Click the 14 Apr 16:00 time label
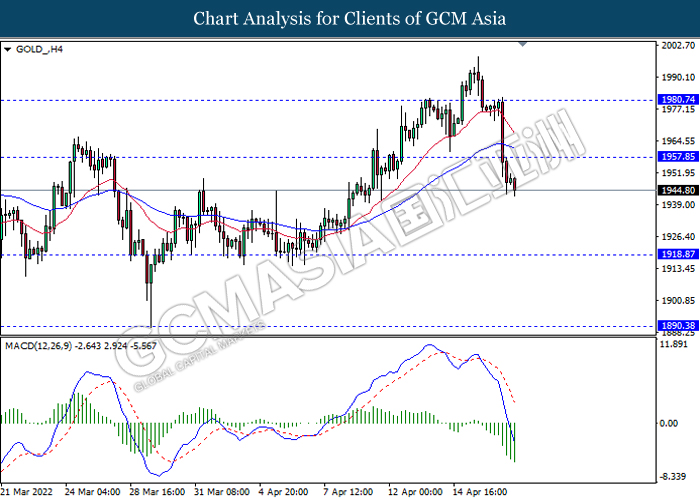The width and height of the screenshot is (700, 500). pos(481,492)
